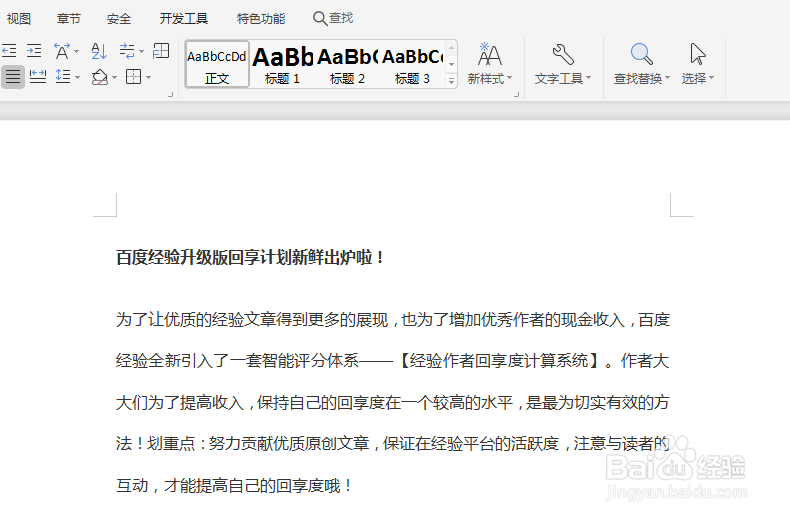This screenshot has width=790, height=519.
Task: Click the 查找 search box
Action: coord(333,18)
